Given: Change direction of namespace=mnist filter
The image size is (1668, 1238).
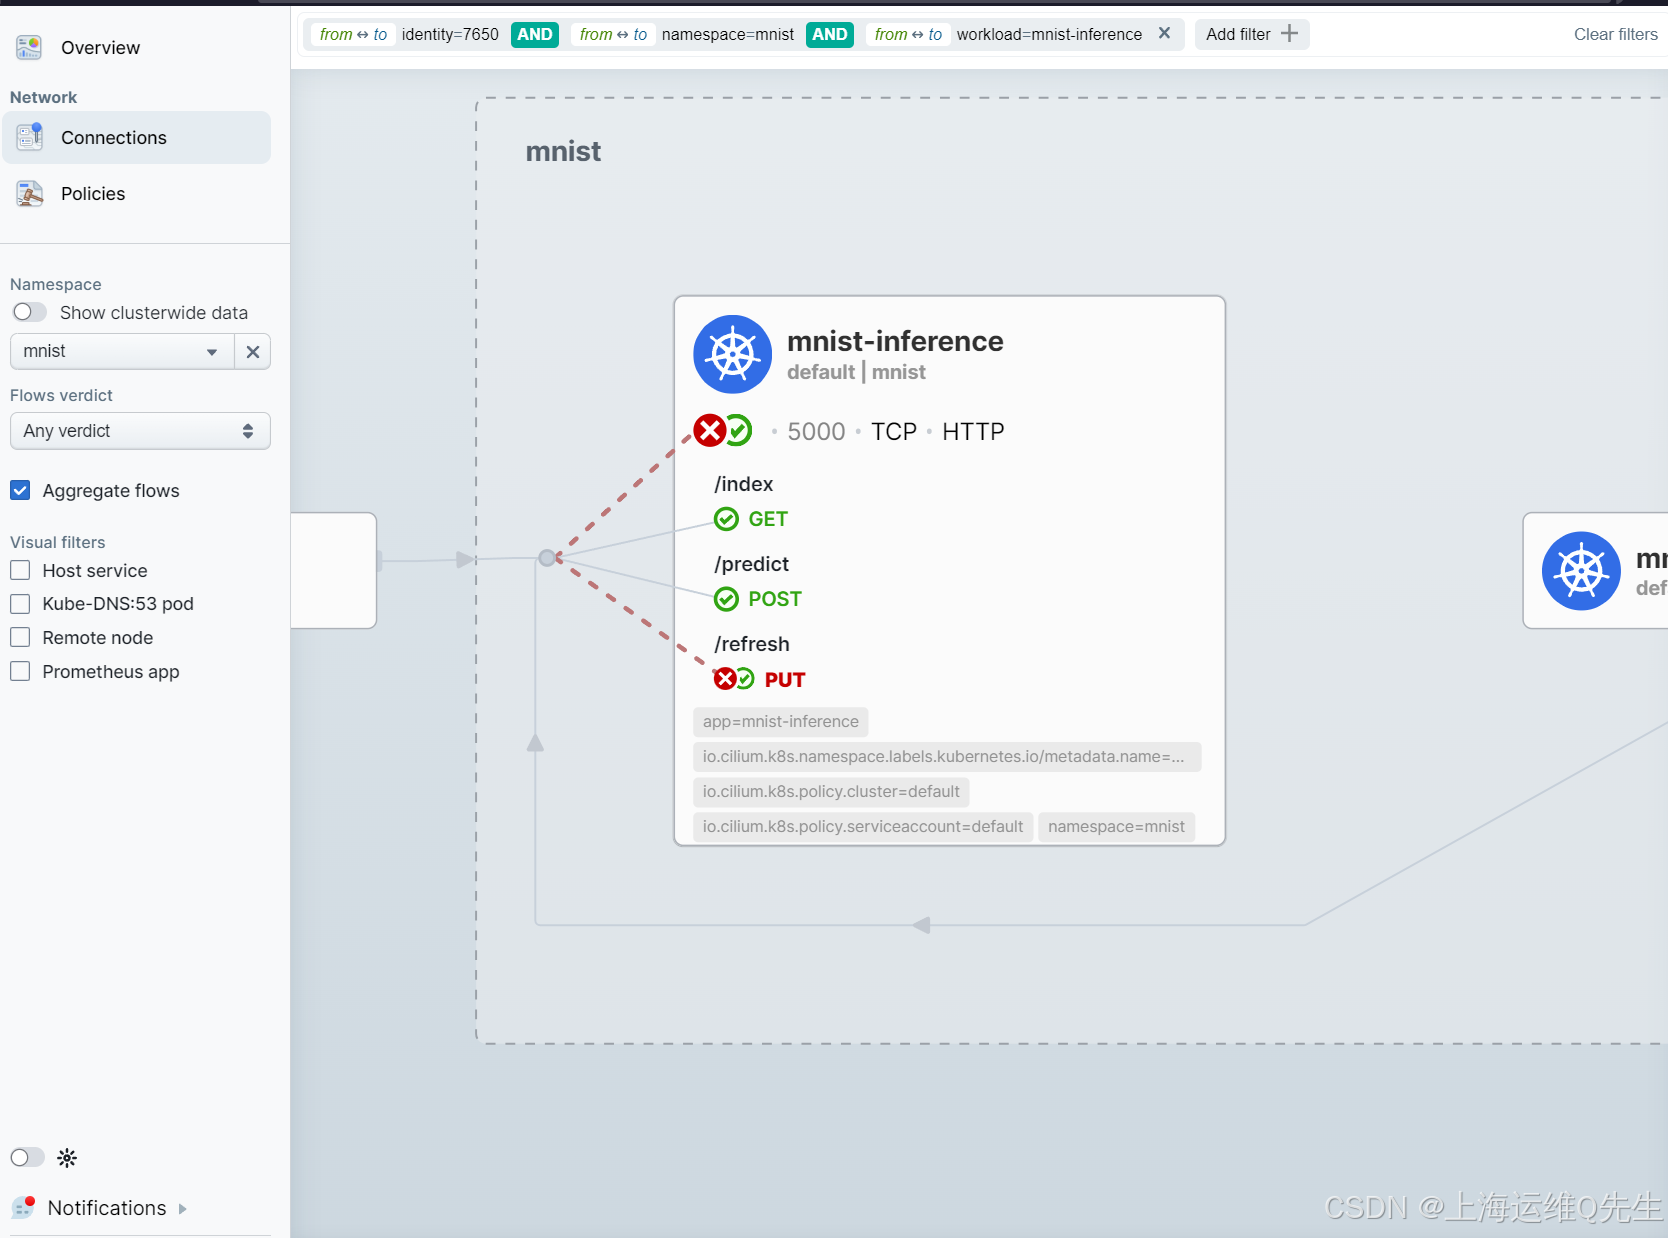Looking at the screenshot, I should pos(613,34).
